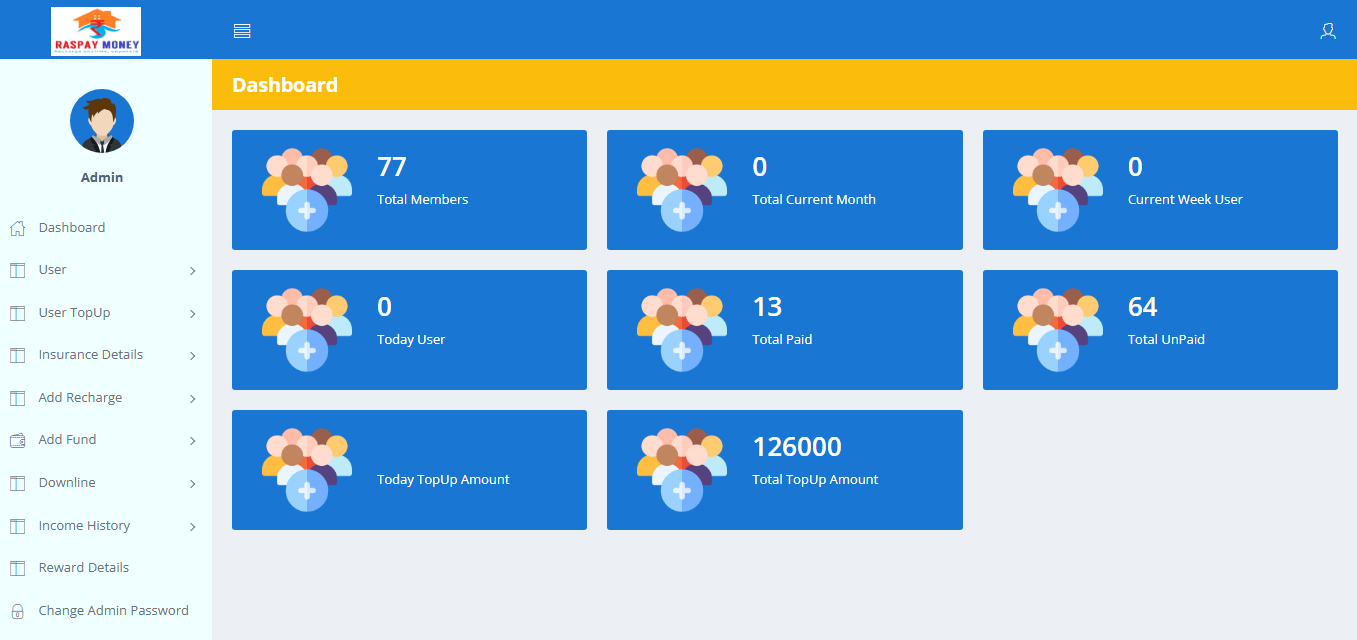Expand the Insurance Details chevron
This screenshot has width=1357, height=640.
192,356
